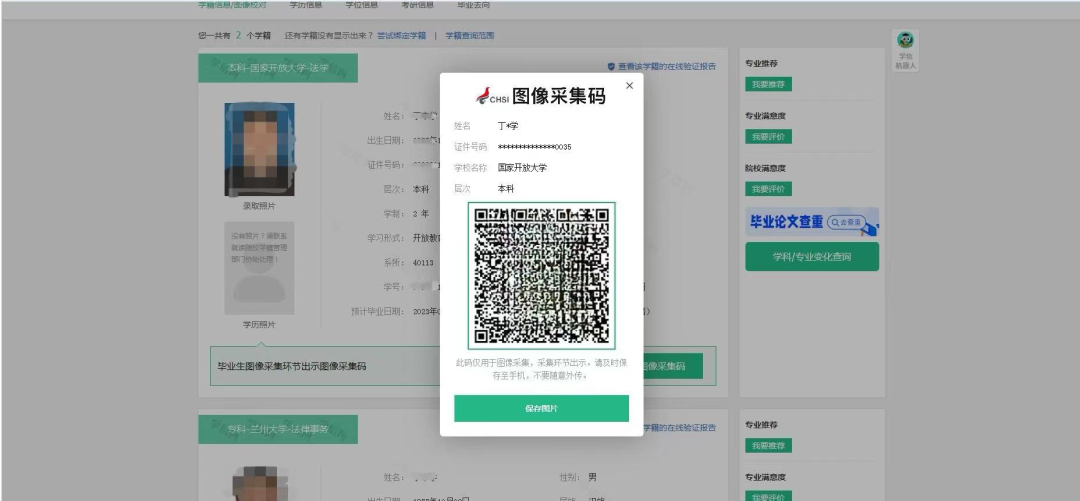Image resolution: width=1080 pixels, height=501 pixels.
Task: Click the name 丁*学 in the popup
Action: (x=508, y=126)
